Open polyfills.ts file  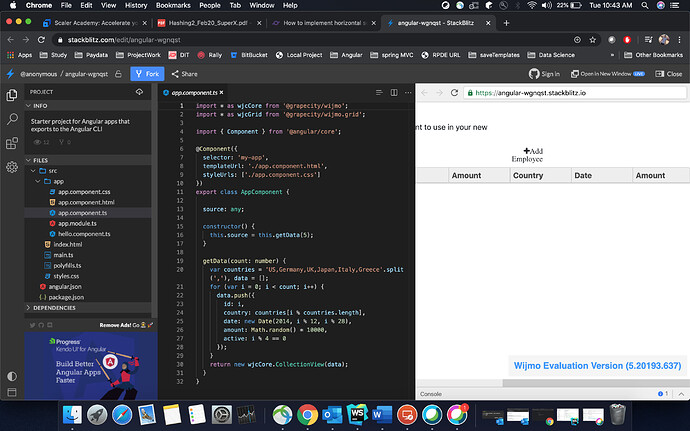tap(67, 265)
